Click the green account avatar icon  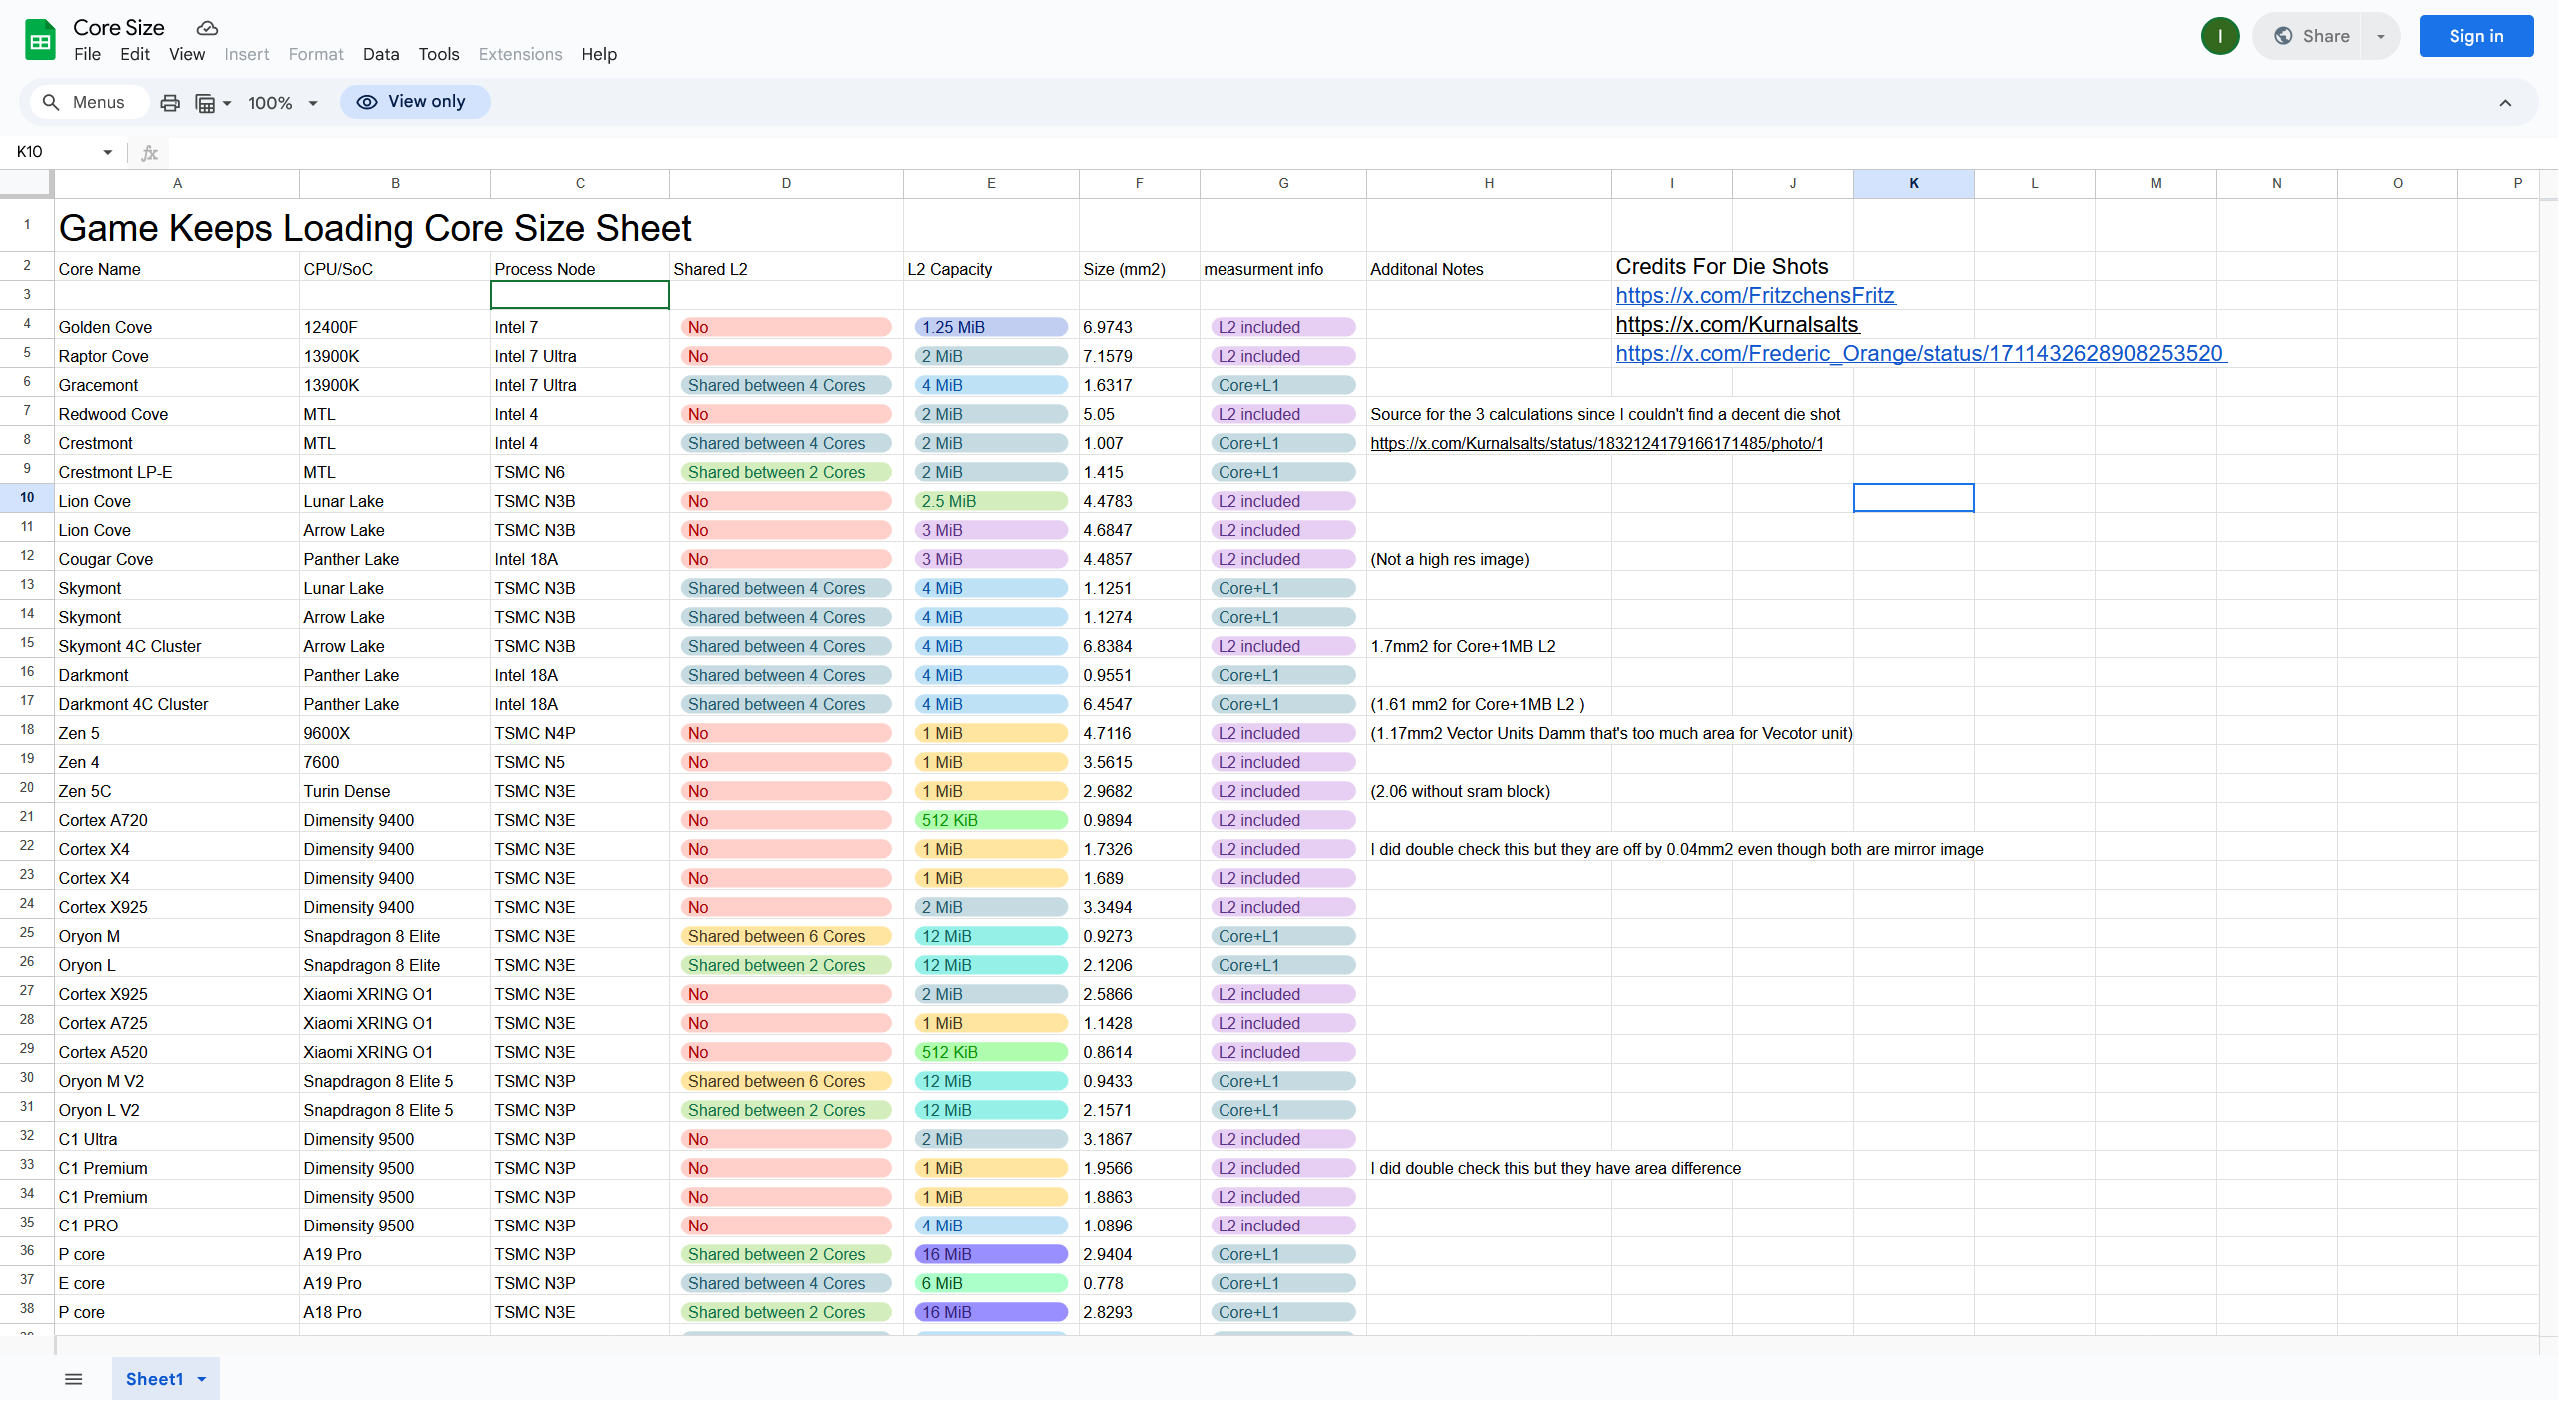pos(2219,36)
